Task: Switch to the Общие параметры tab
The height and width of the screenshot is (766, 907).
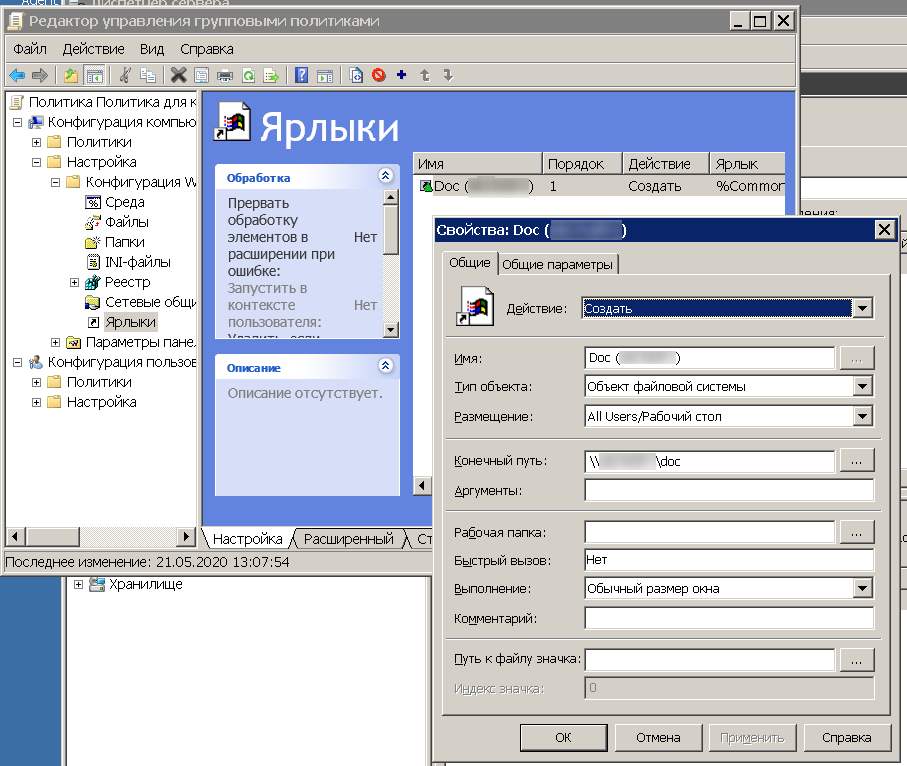Action: coord(557,264)
